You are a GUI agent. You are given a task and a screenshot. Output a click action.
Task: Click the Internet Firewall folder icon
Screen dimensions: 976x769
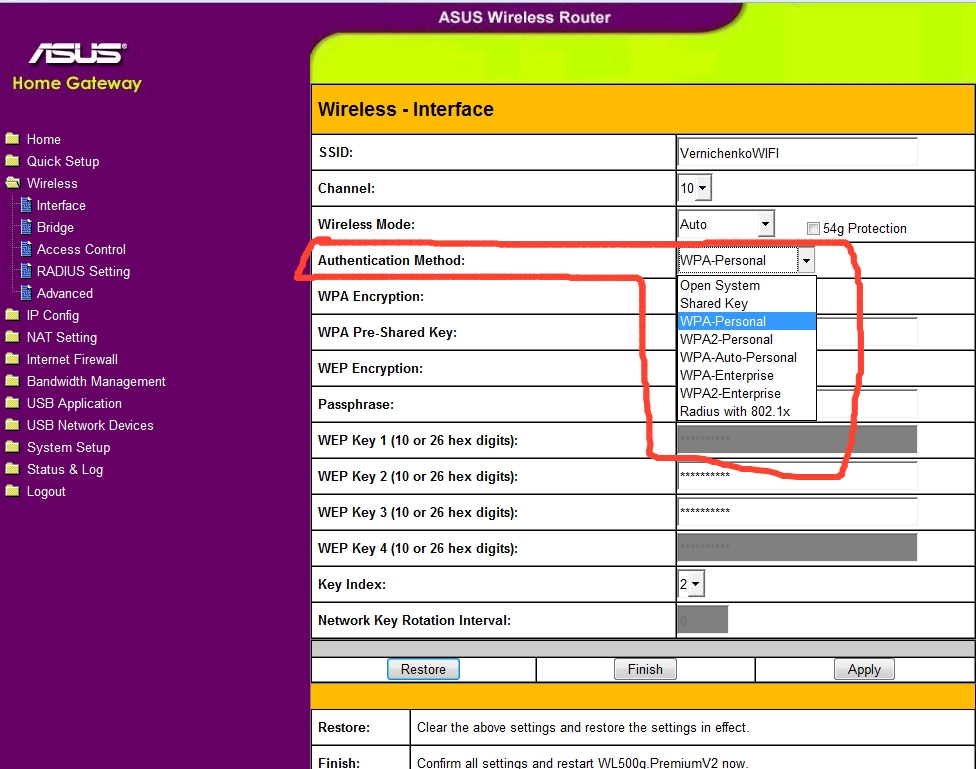pos(12,359)
